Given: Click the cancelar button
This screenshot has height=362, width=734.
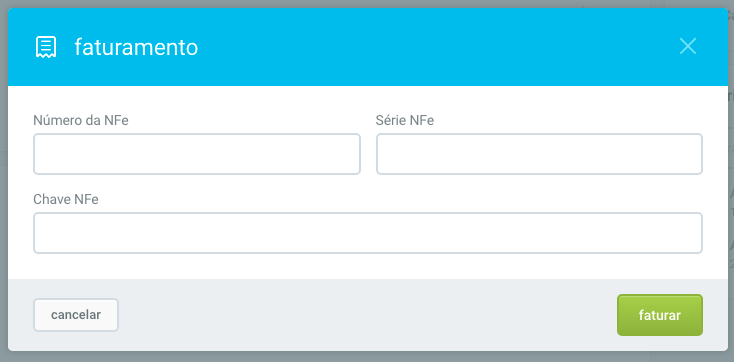Looking at the screenshot, I should coord(76,315).
